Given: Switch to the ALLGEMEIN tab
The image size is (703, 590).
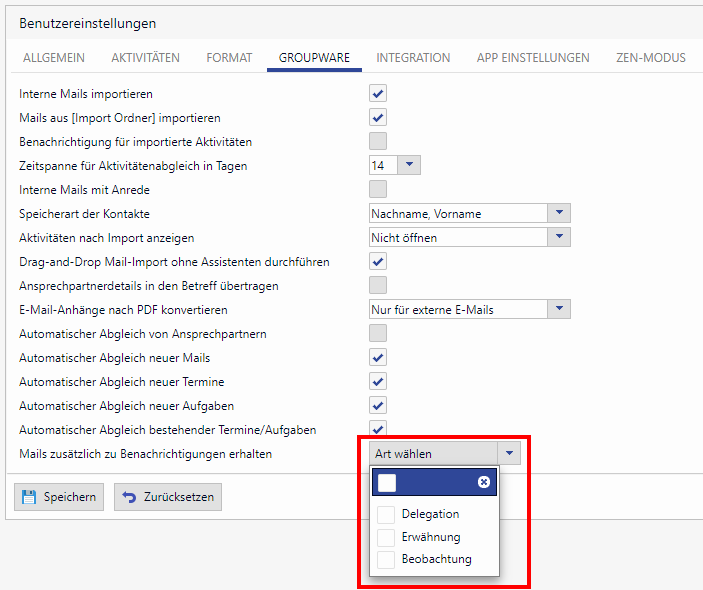Looking at the screenshot, I should tap(53, 58).
